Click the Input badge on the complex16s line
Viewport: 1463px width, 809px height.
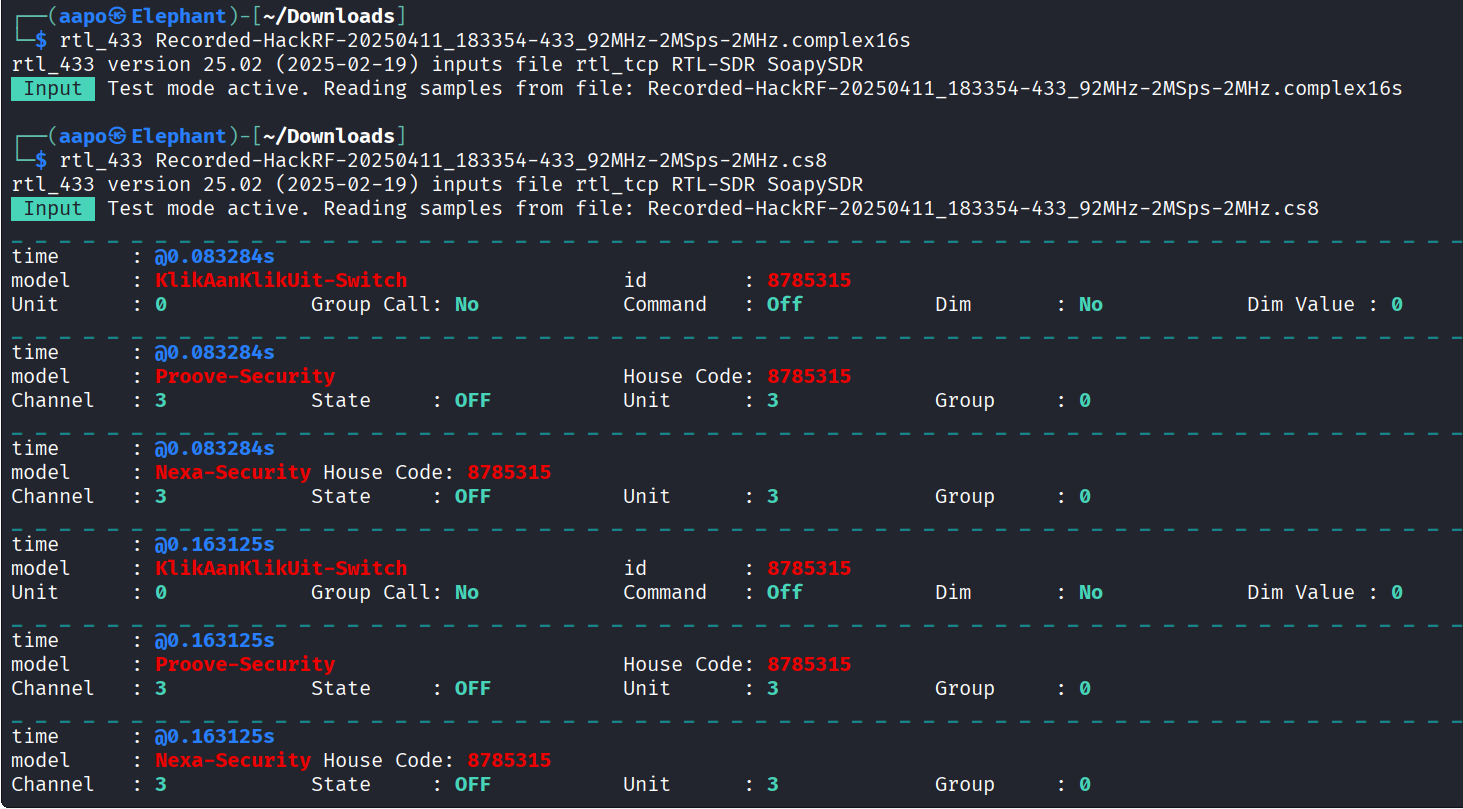(x=53, y=89)
